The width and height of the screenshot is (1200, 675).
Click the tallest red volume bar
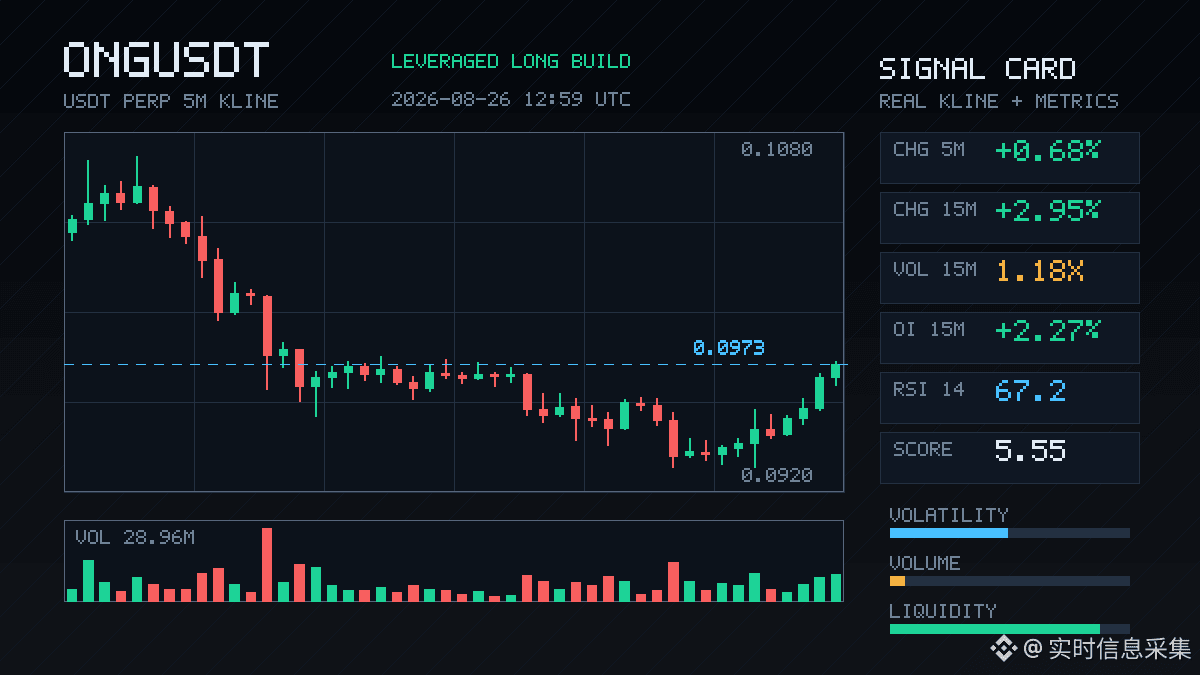point(267,565)
